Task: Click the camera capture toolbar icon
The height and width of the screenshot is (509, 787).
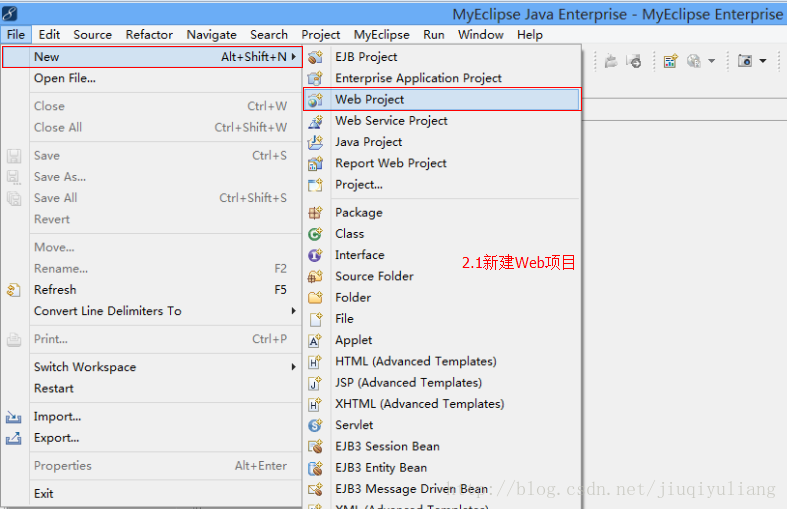Action: pyautogui.click(x=744, y=61)
